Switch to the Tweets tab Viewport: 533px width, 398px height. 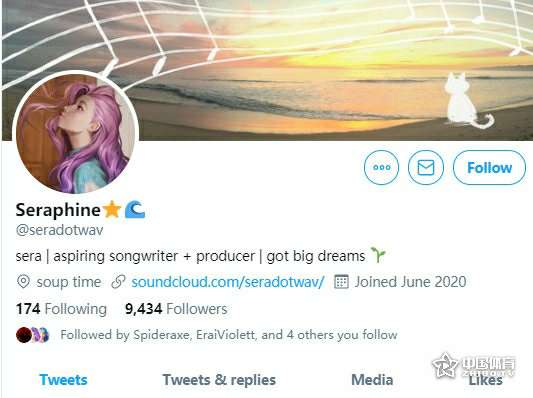click(64, 380)
